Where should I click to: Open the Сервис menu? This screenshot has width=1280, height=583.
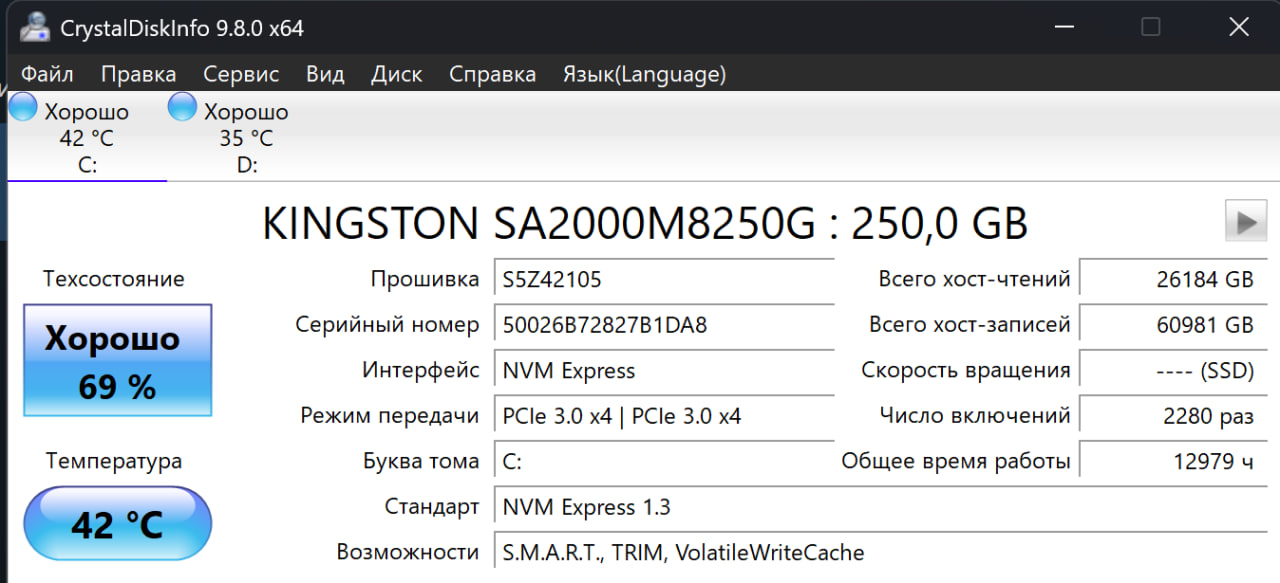[241, 74]
